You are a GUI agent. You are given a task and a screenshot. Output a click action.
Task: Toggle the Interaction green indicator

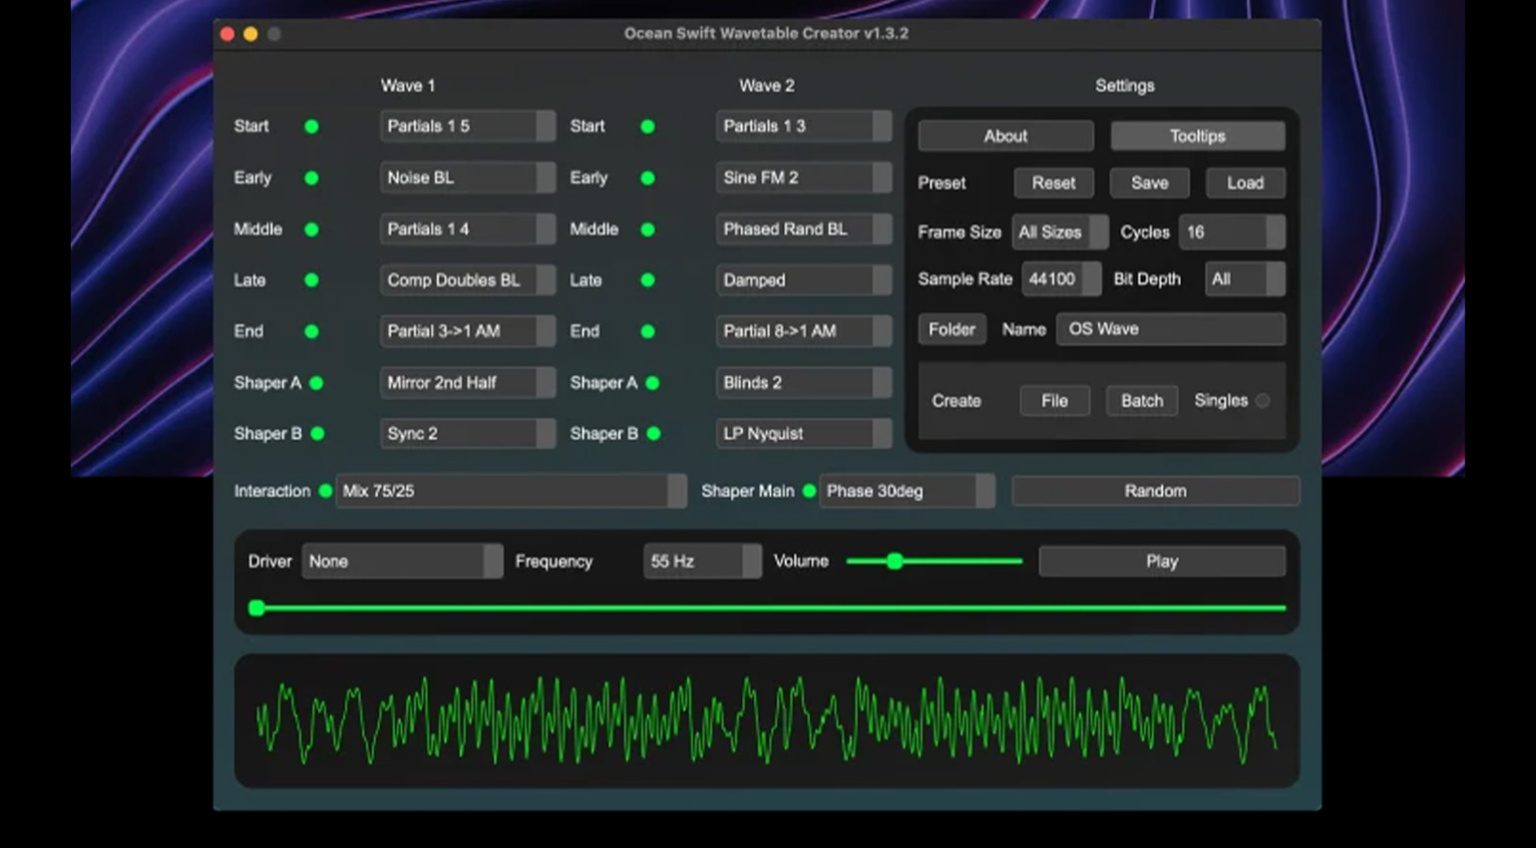pyautogui.click(x=324, y=491)
